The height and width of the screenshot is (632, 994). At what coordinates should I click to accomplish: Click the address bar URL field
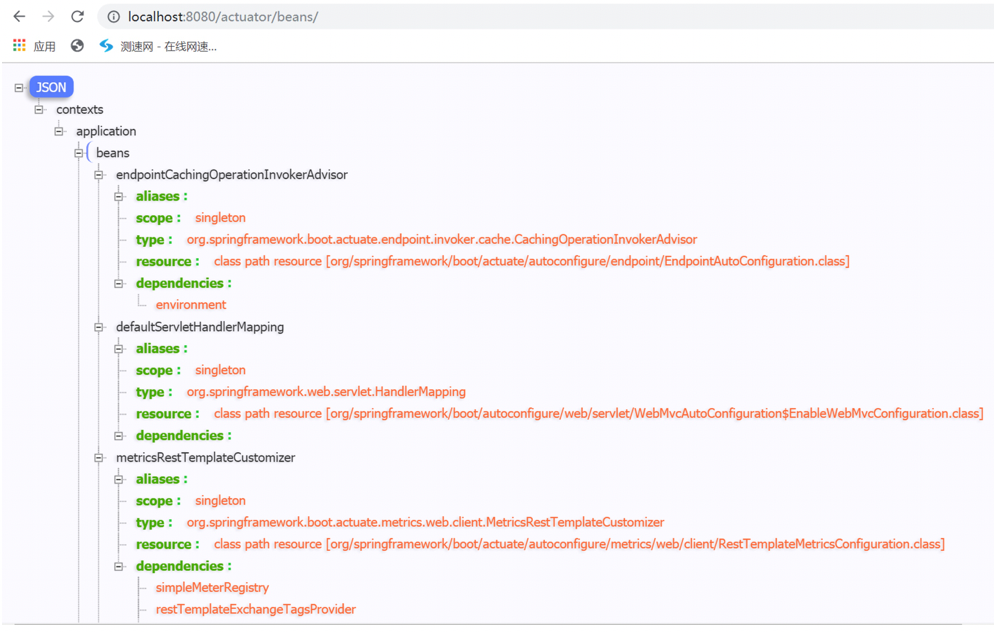(545, 17)
